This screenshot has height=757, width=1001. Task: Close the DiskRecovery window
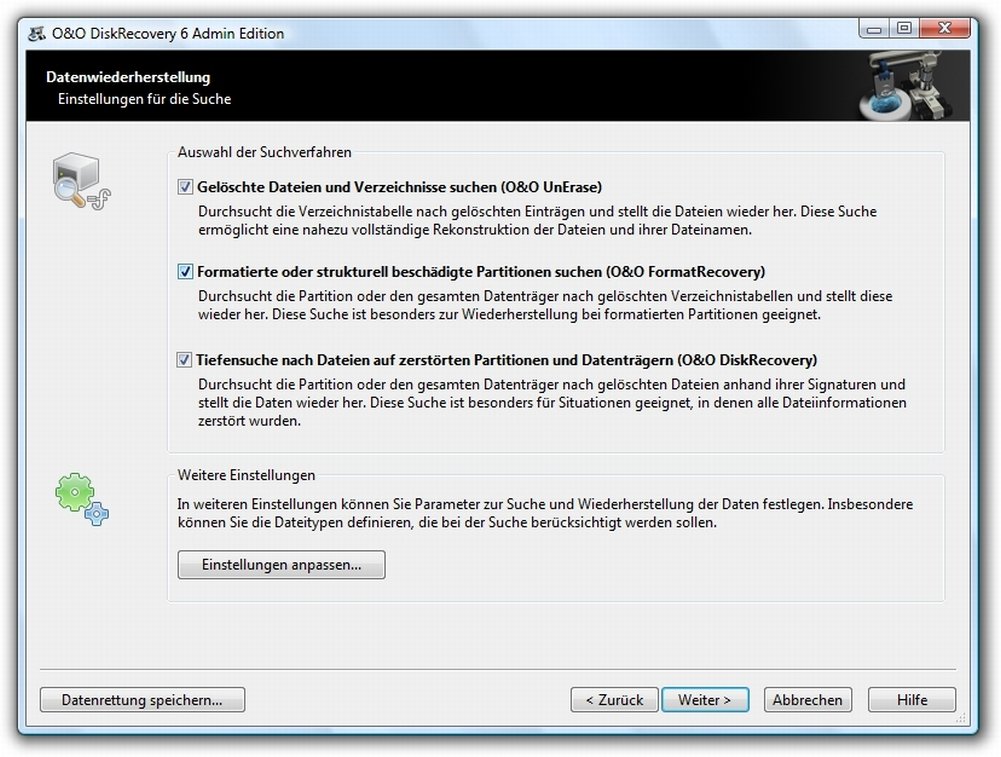(945, 29)
